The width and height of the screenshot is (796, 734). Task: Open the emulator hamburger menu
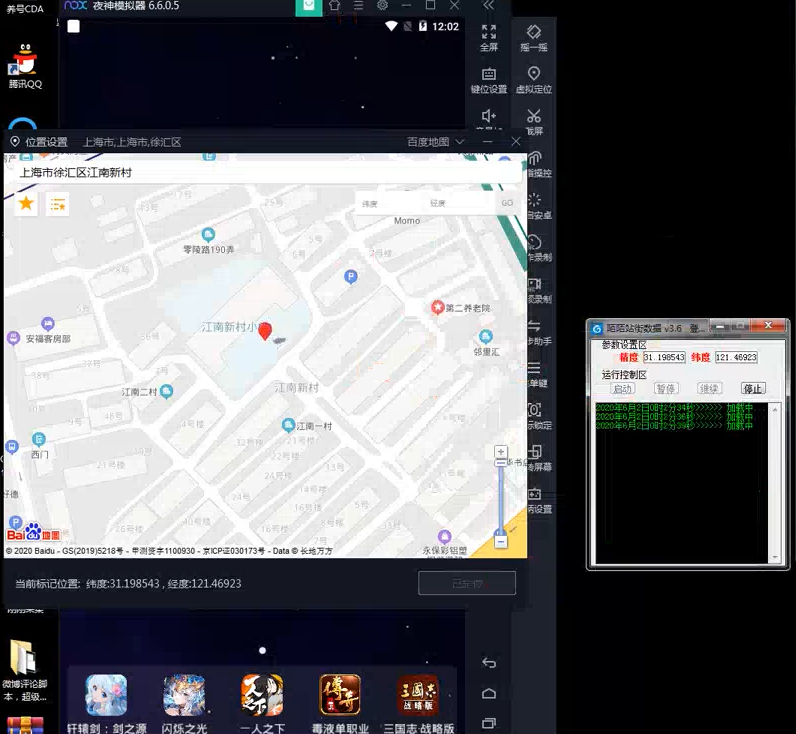[x=358, y=6]
